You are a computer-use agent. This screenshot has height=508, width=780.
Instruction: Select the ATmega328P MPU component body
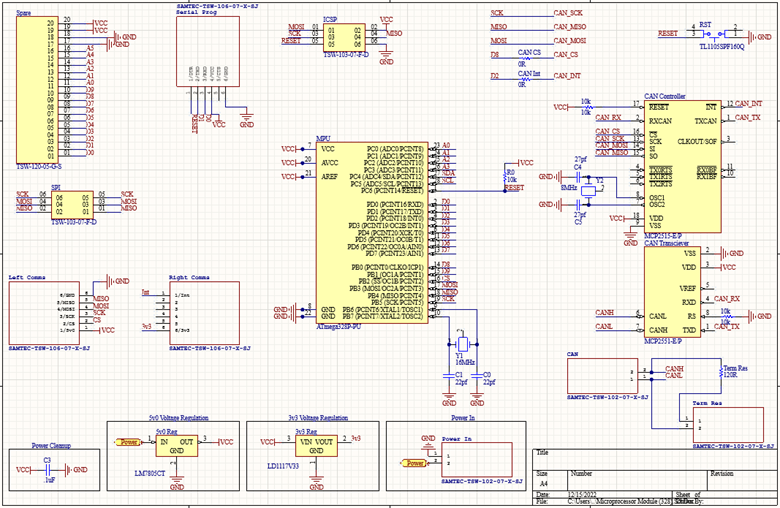point(371,230)
